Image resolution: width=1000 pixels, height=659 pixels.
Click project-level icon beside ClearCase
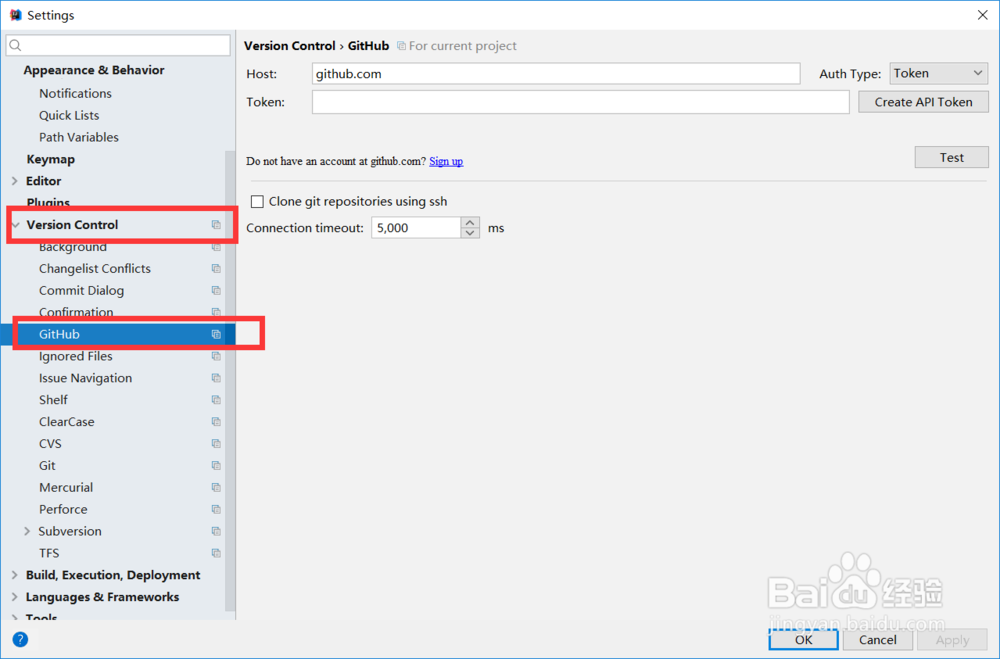click(x=216, y=422)
